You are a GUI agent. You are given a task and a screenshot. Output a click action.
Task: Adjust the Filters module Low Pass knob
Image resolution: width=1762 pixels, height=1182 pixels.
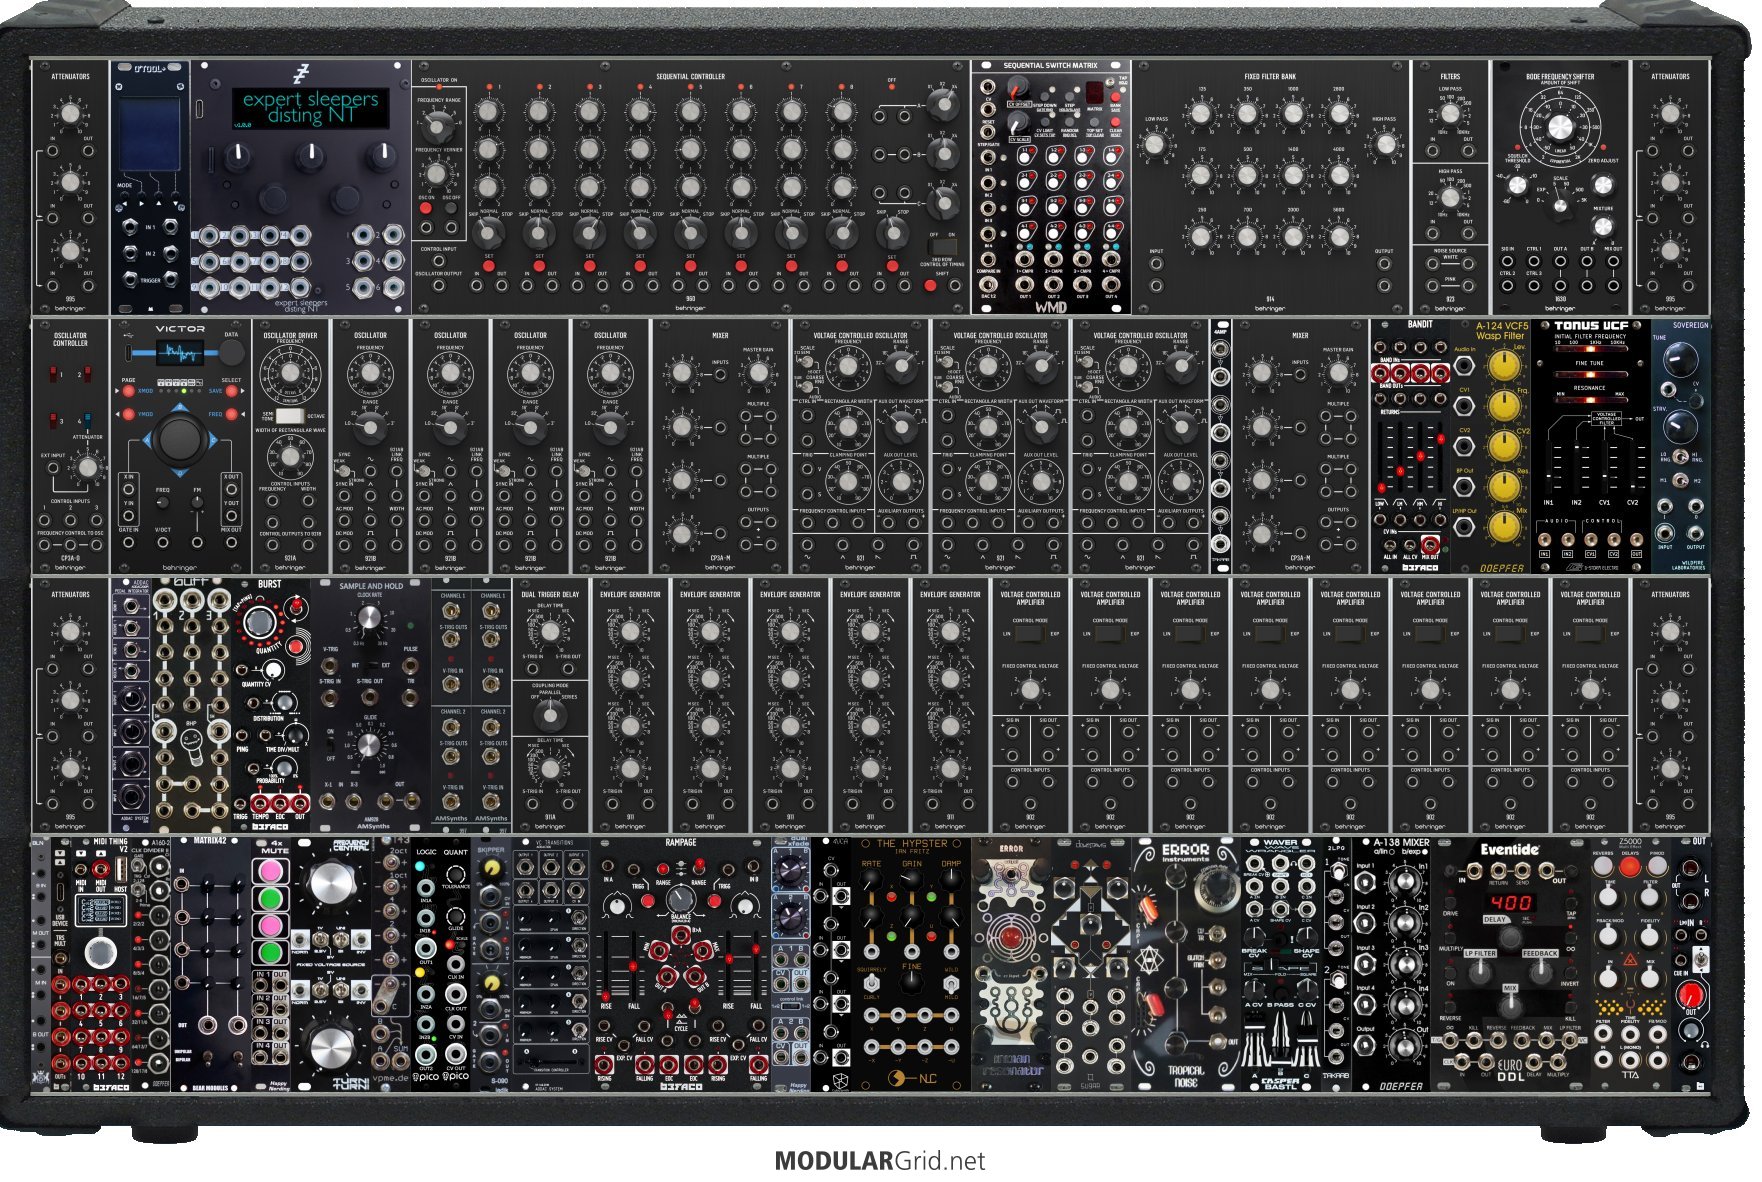tap(1450, 114)
